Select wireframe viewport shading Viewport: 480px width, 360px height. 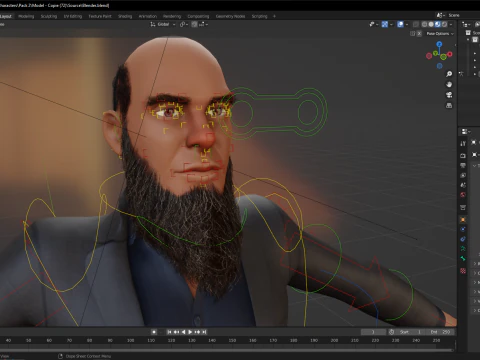[x=425, y=24]
